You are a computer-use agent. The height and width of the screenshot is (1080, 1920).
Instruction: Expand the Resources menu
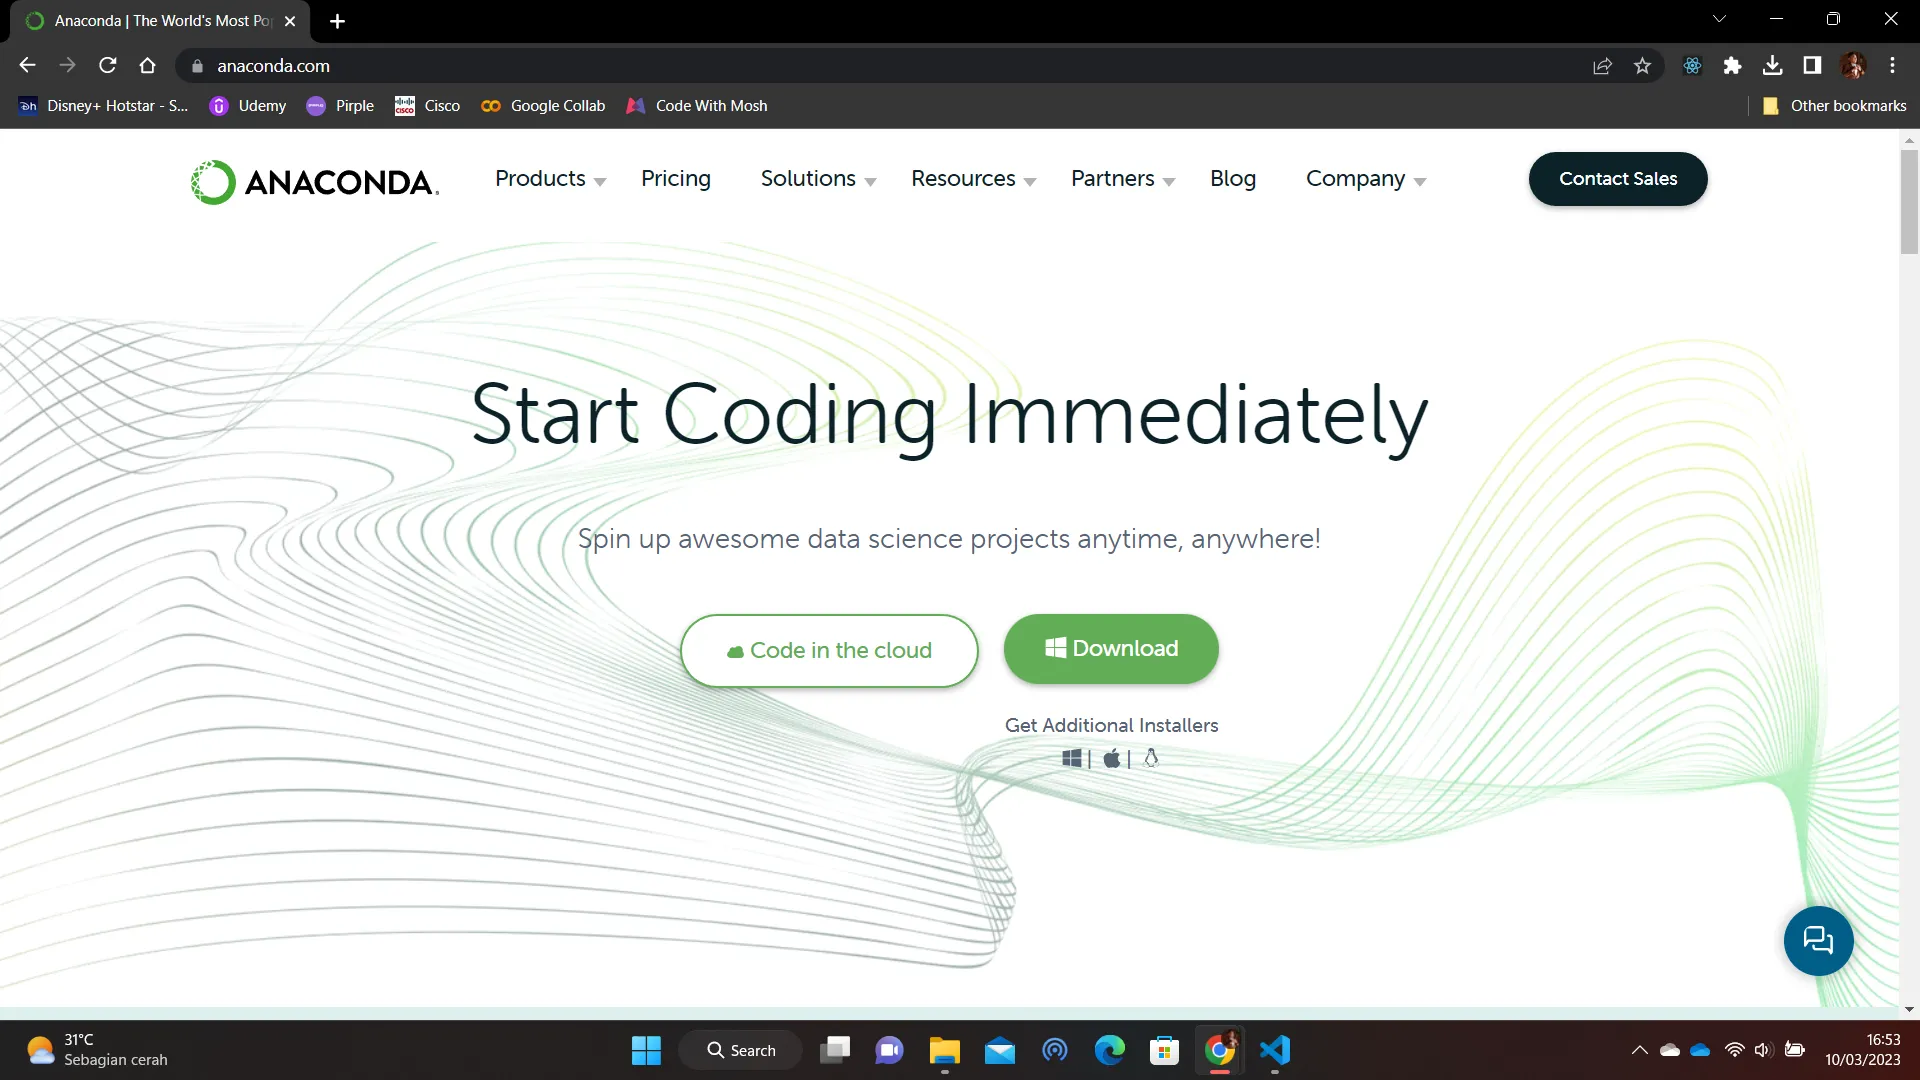973,179
